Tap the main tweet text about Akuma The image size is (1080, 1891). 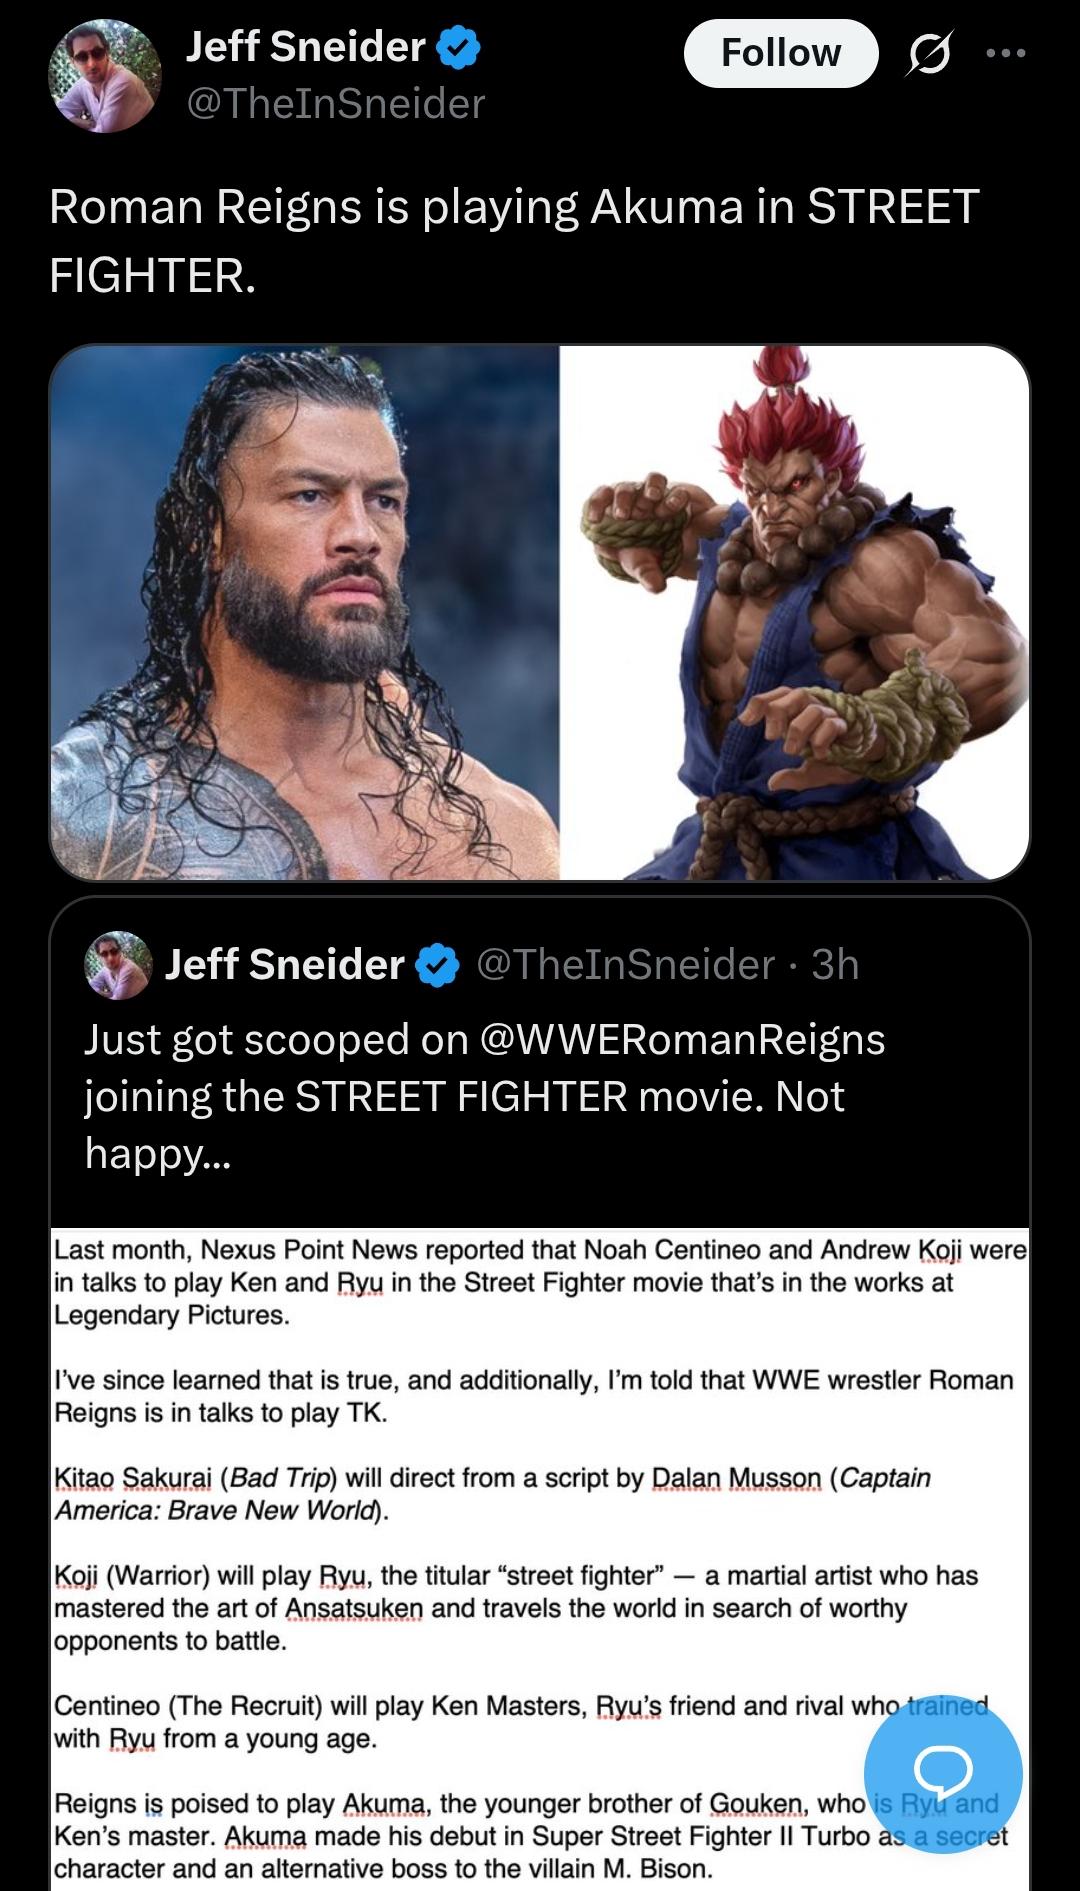(514, 240)
